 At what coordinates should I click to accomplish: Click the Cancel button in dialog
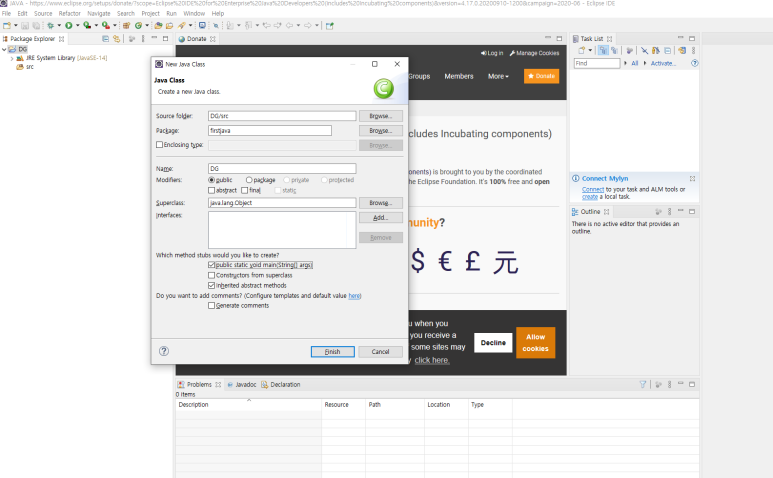click(380, 351)
